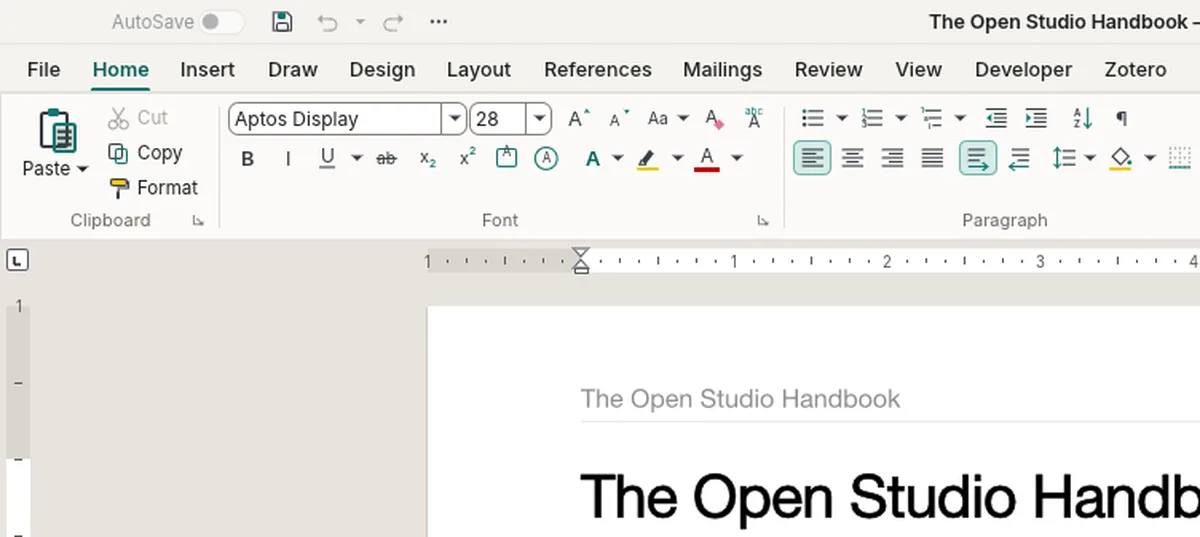This screenshot has width=1200, height=537.
Task: Click the left-to-right text direction icon
Action: pos(978,158)
